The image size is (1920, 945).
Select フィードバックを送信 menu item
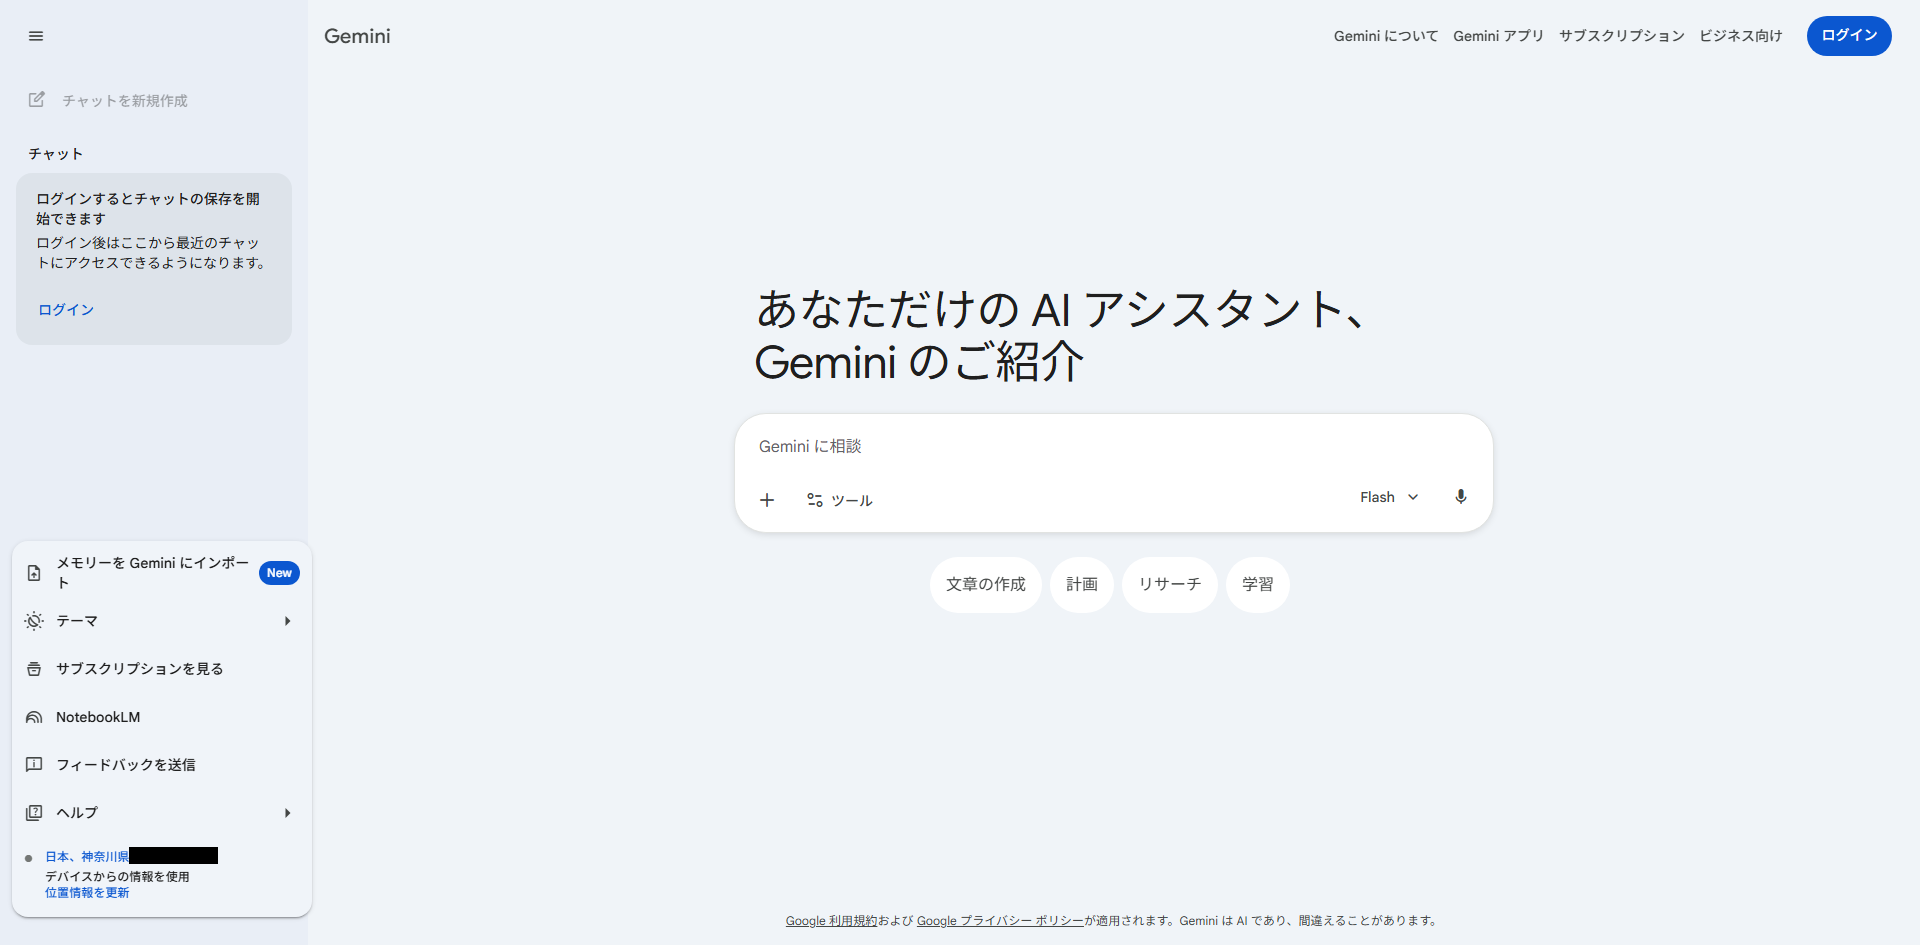[x=162, y=765]
